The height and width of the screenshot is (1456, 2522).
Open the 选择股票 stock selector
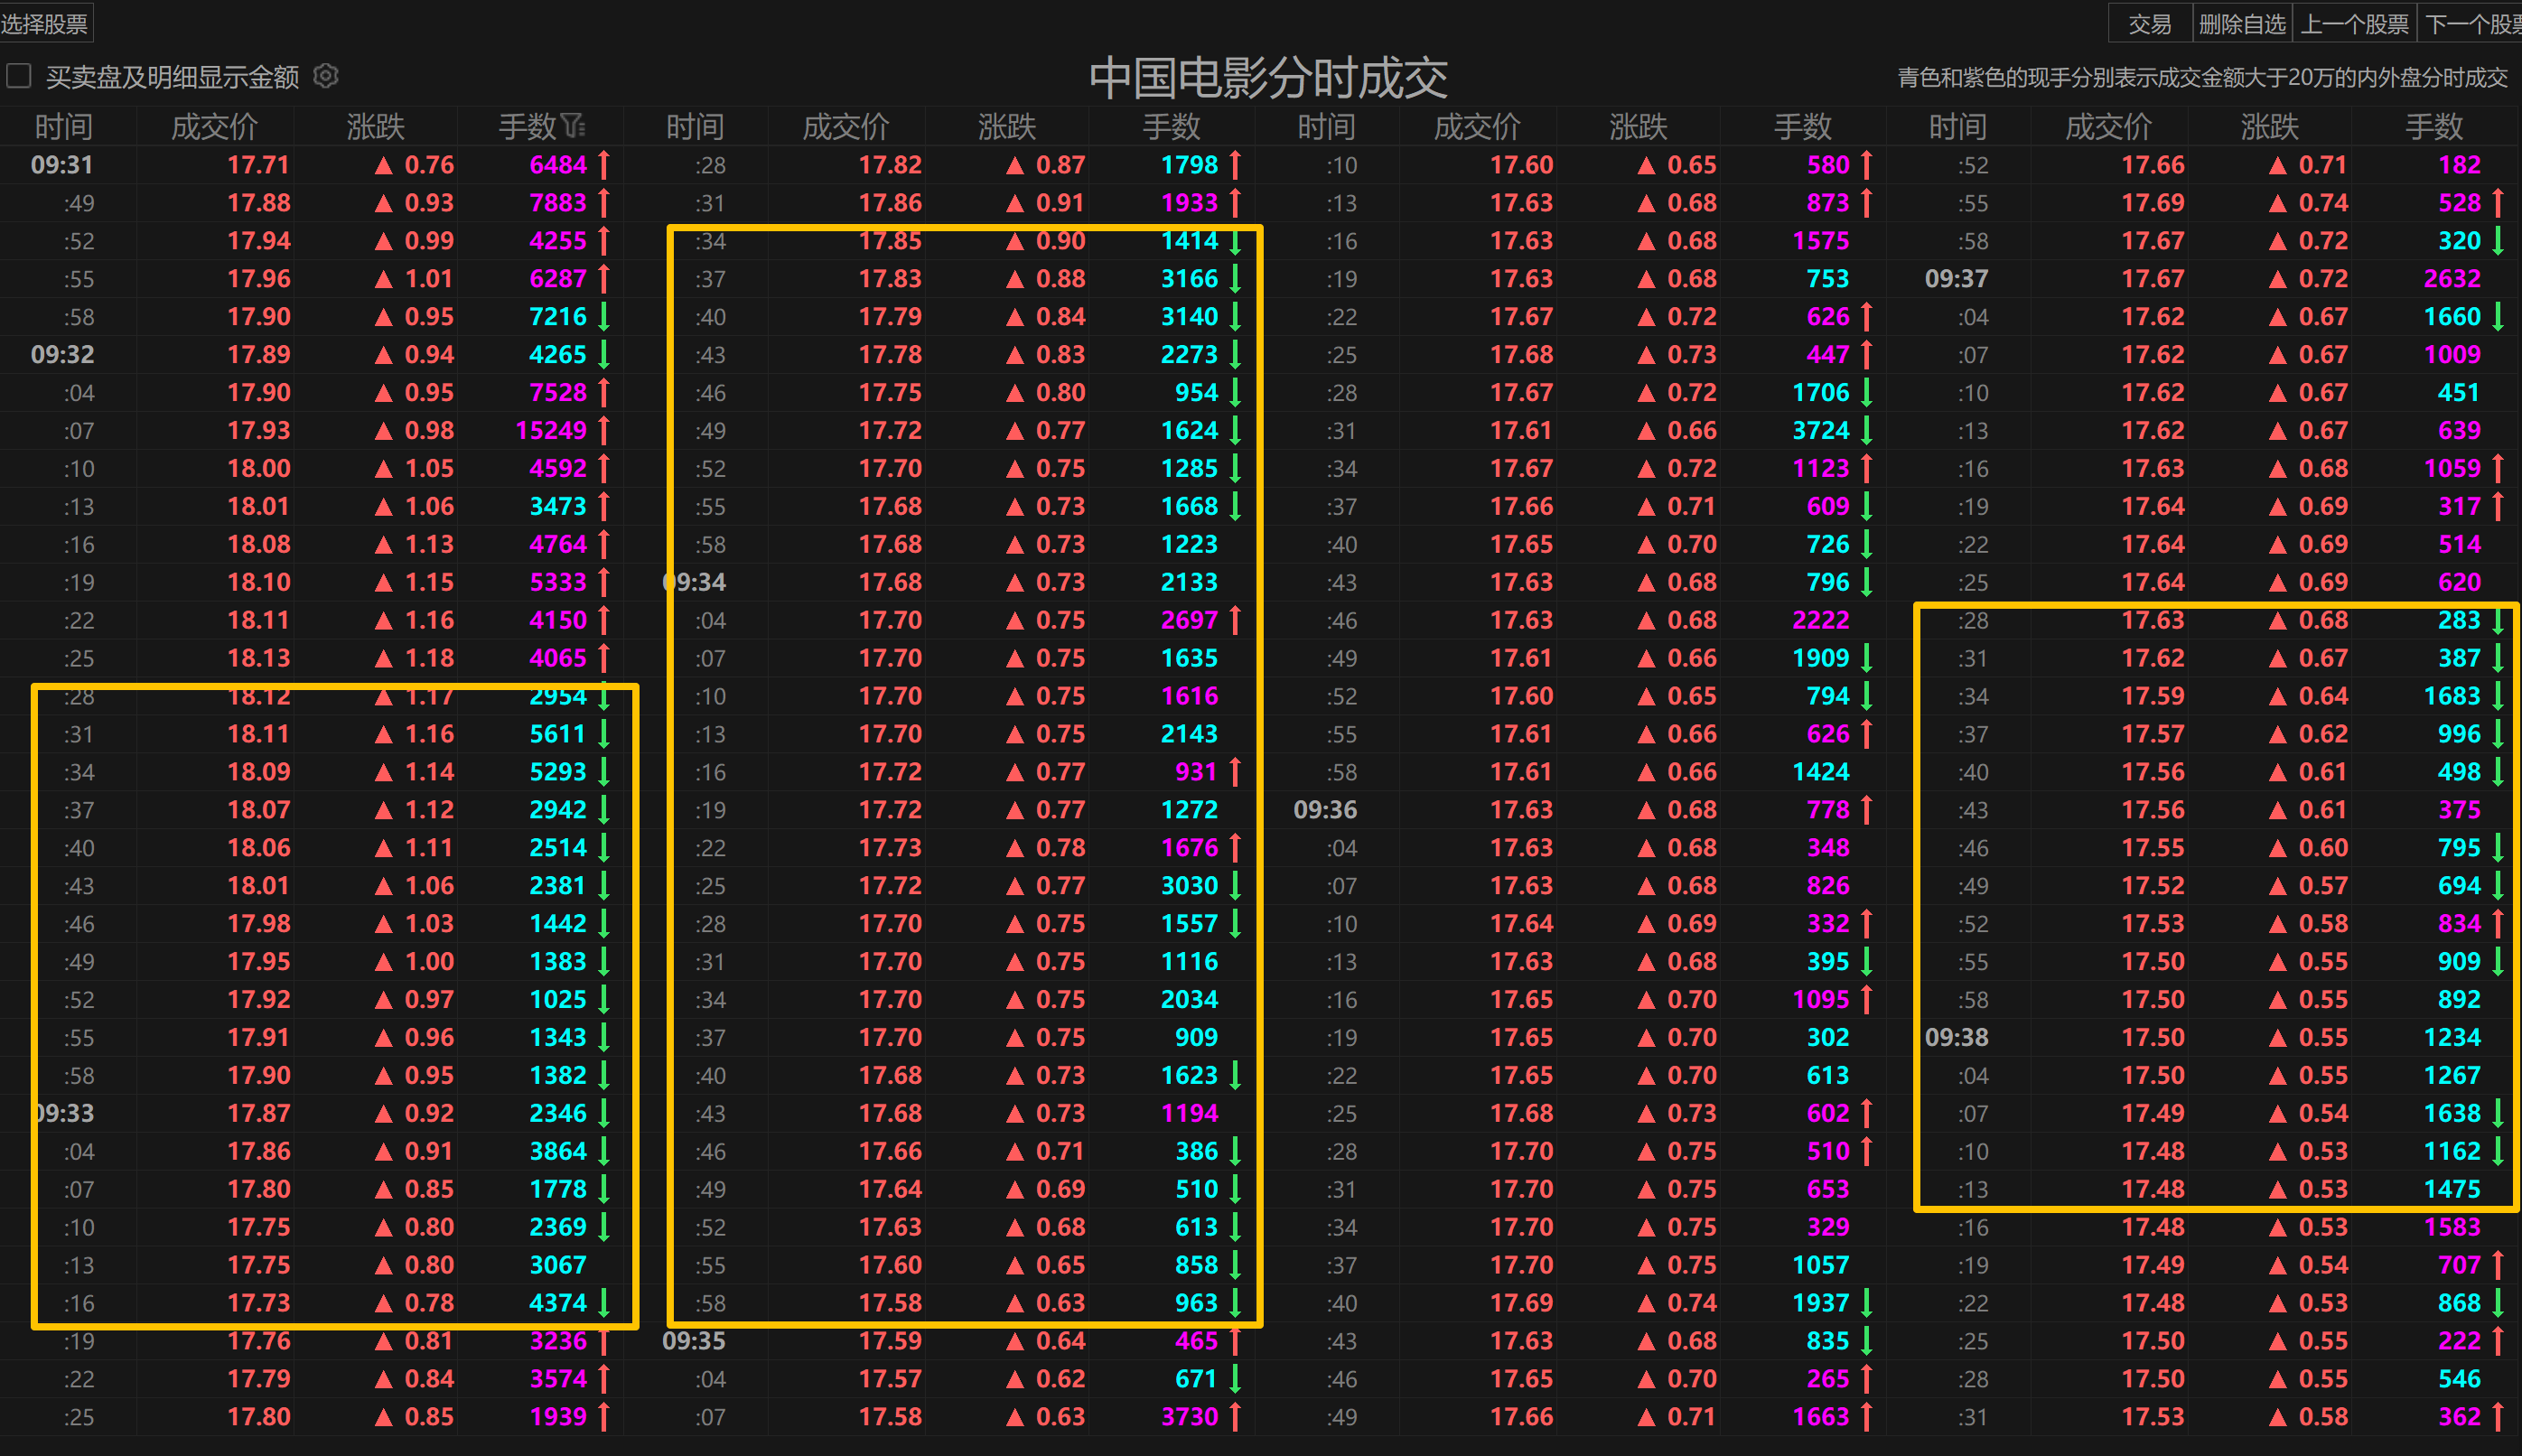(x=45, y=23)
